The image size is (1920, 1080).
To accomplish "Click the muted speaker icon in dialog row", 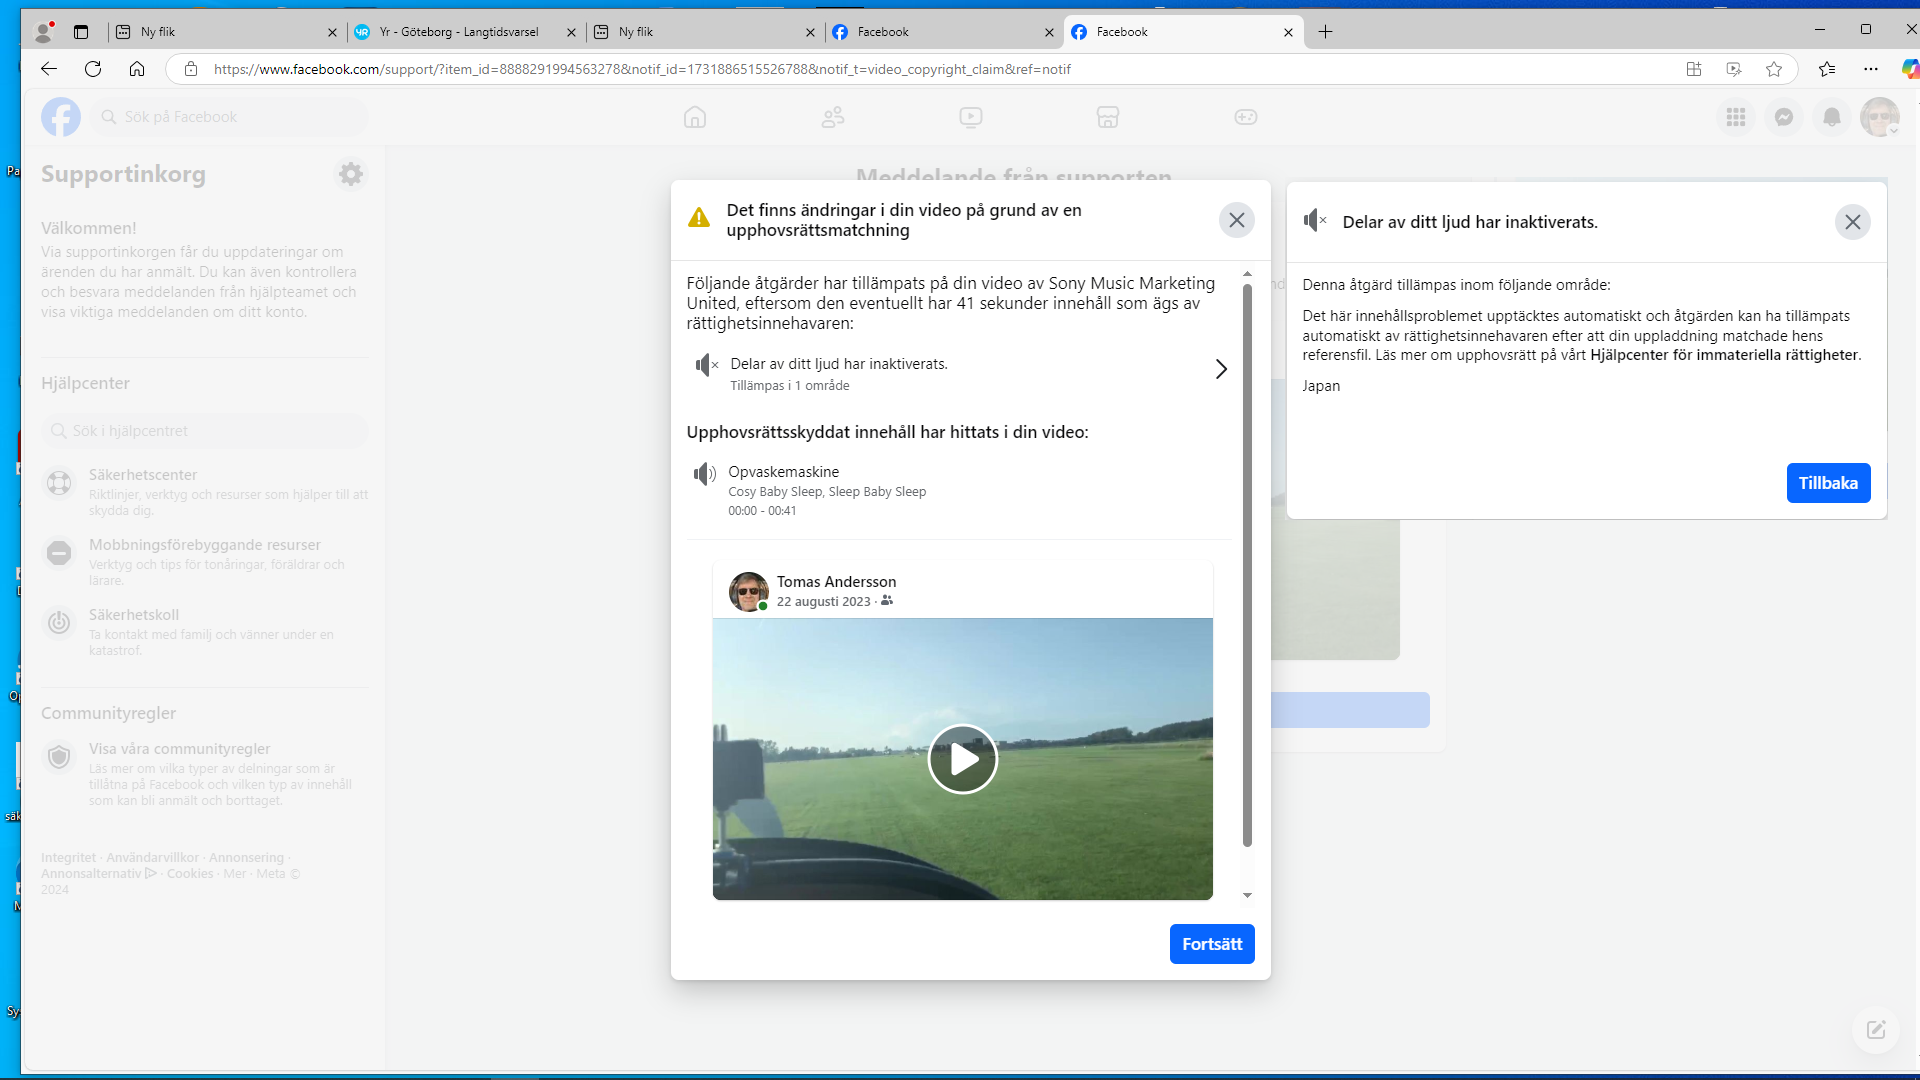I will coord(707,365).
